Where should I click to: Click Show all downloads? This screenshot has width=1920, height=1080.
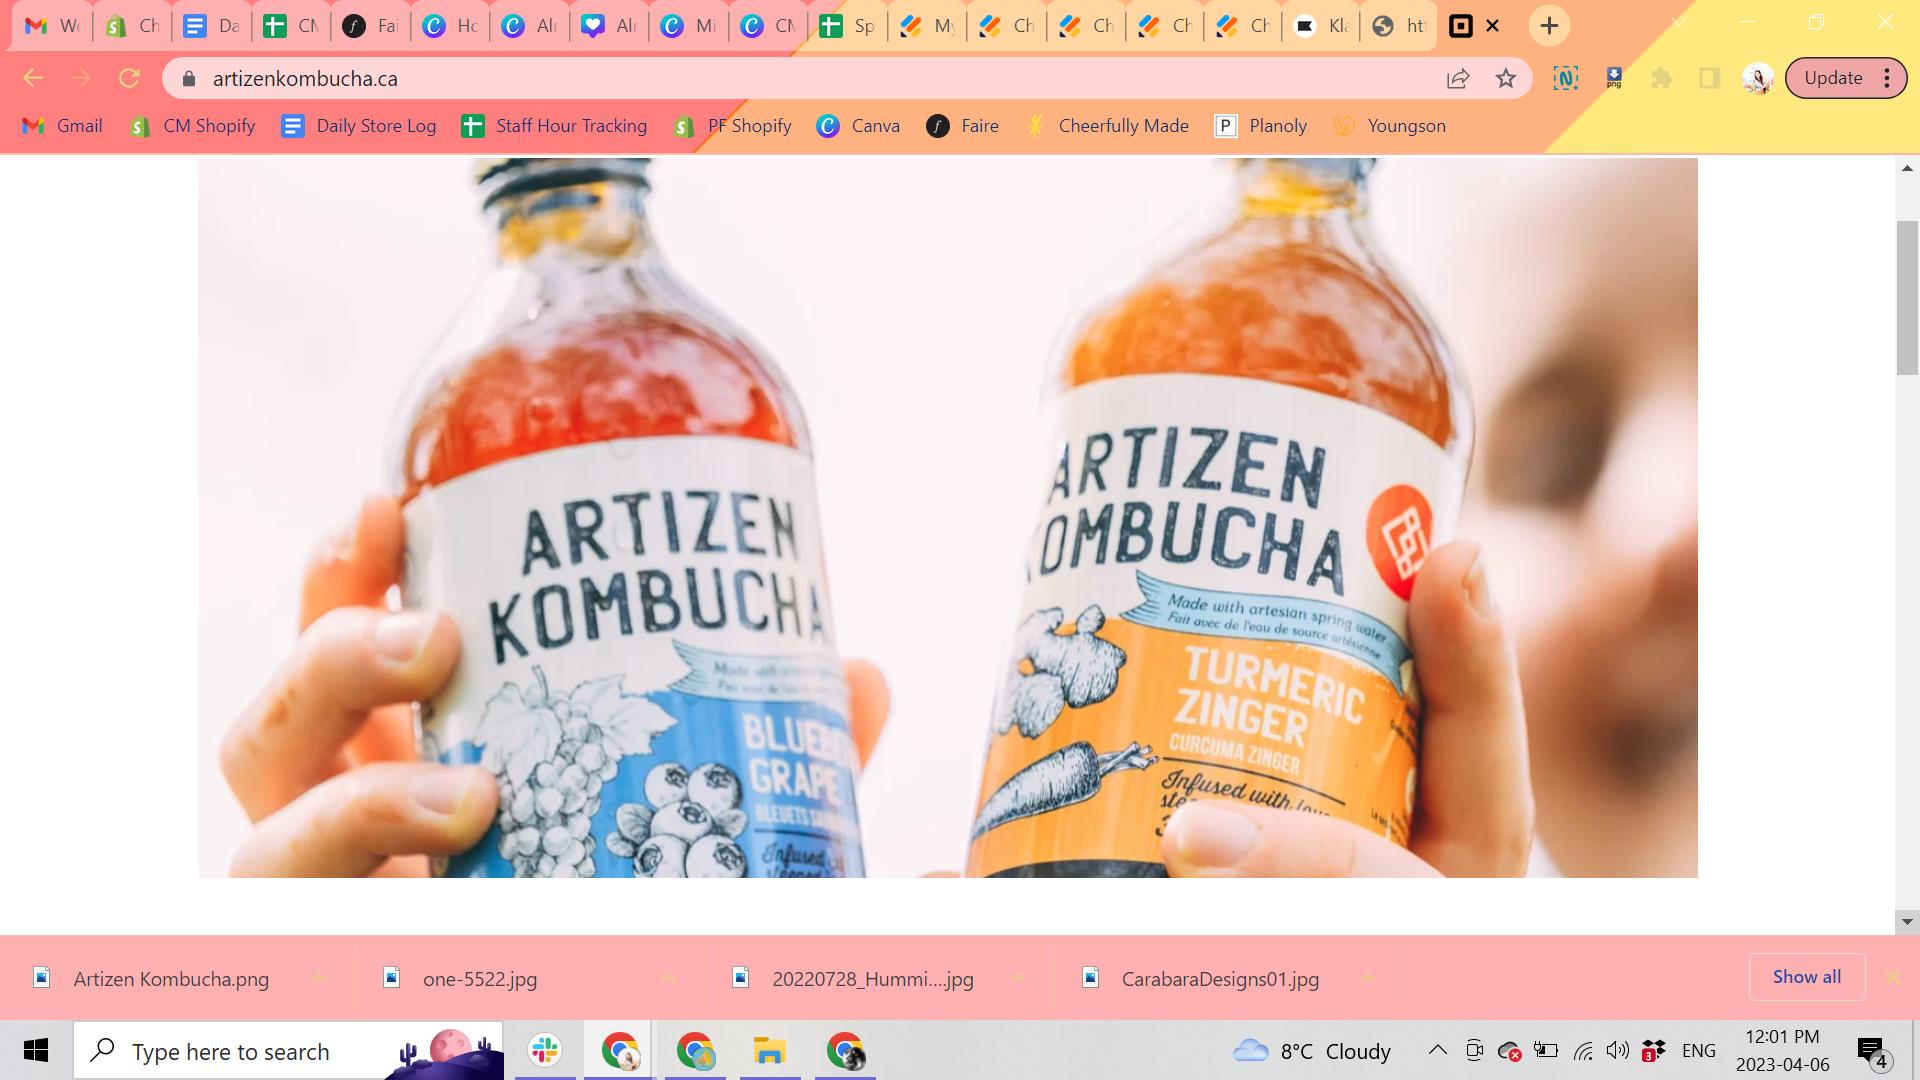coord(1806,977)
